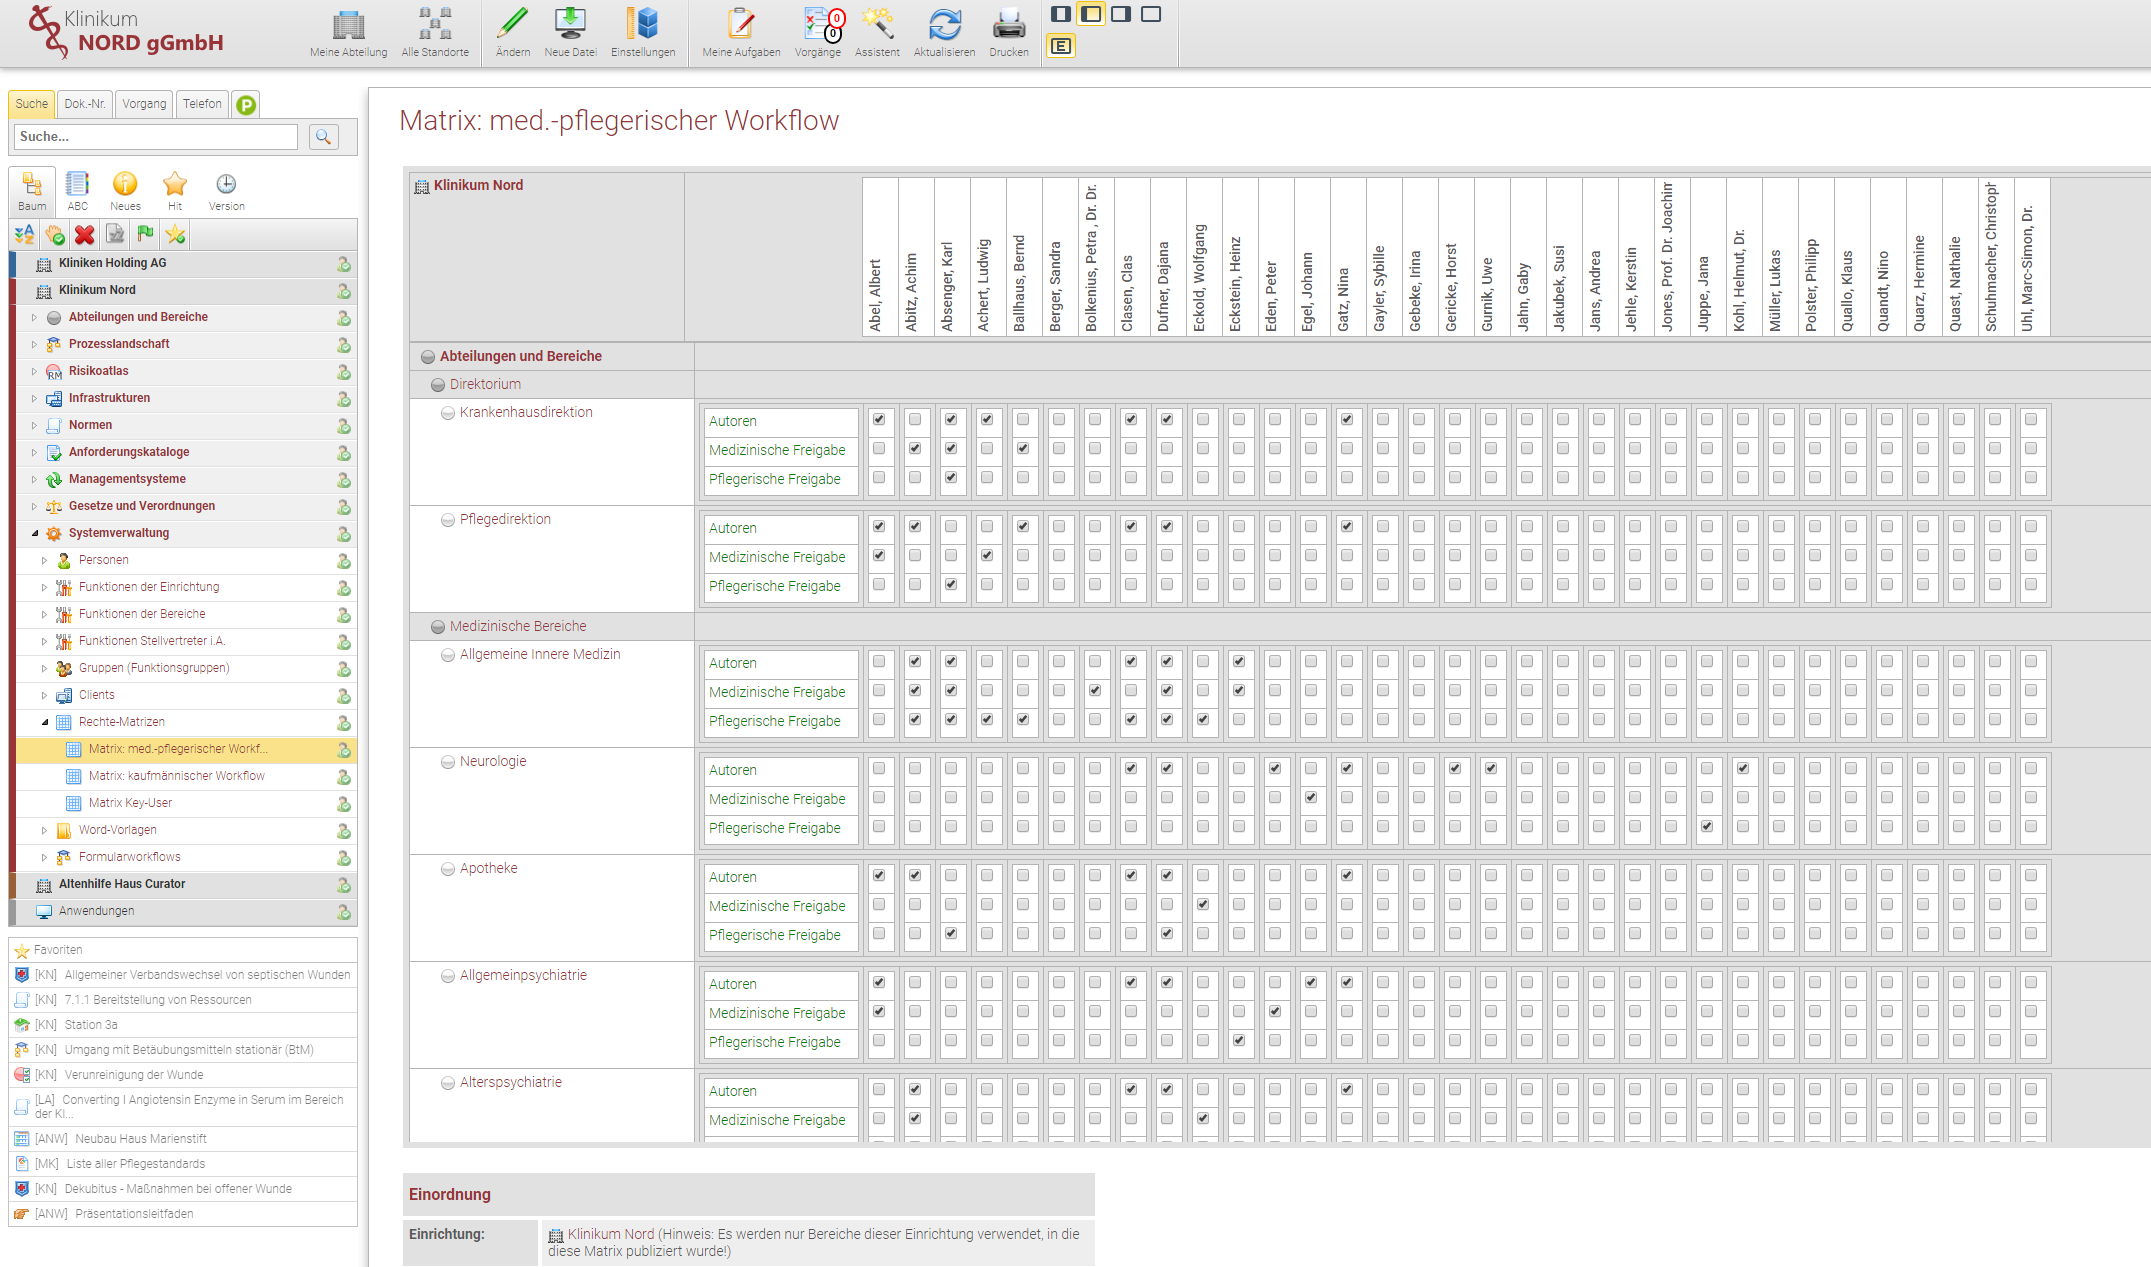Open Meine Aufgaben in the toolbar
2151x1267 pixels.
click(x=741, y=33)
